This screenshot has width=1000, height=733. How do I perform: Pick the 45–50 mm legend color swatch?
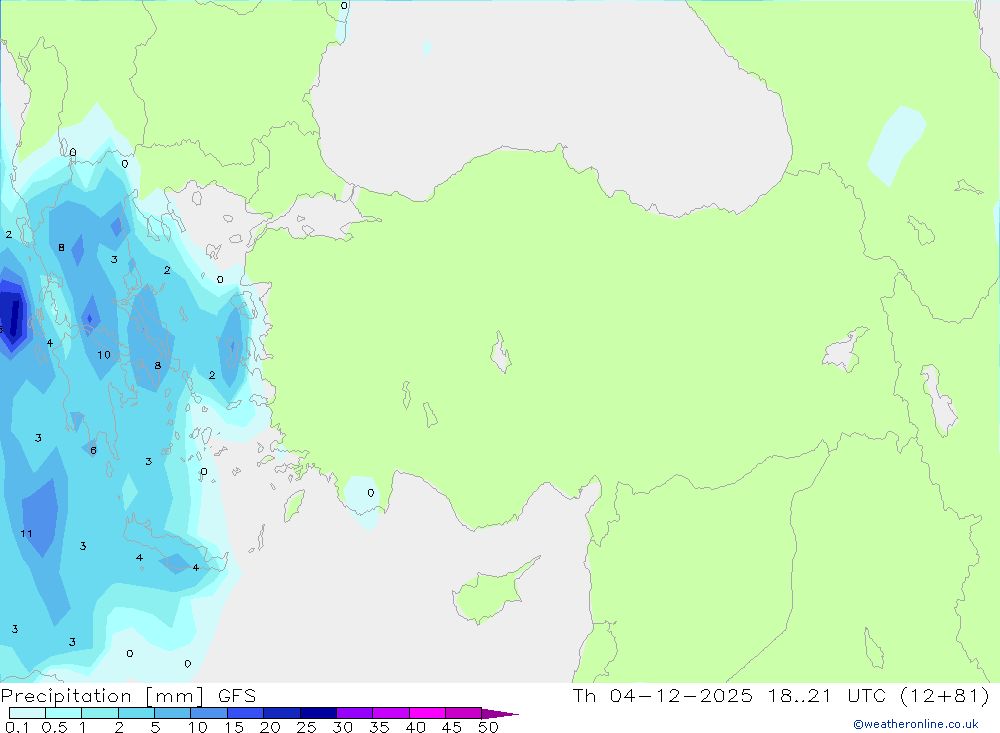point(463,713)
